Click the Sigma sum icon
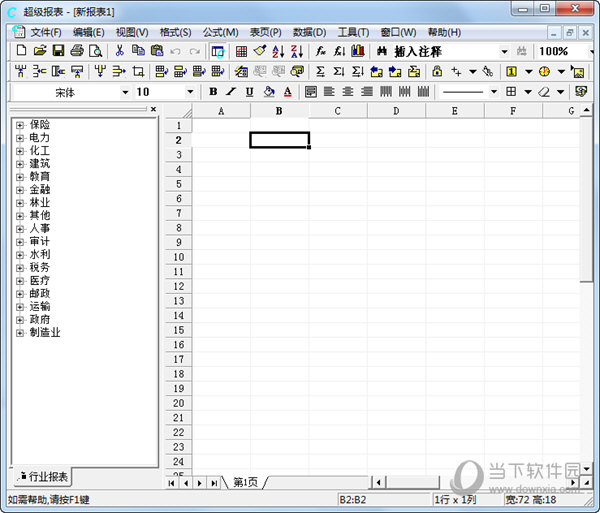 tap(320, 71)
